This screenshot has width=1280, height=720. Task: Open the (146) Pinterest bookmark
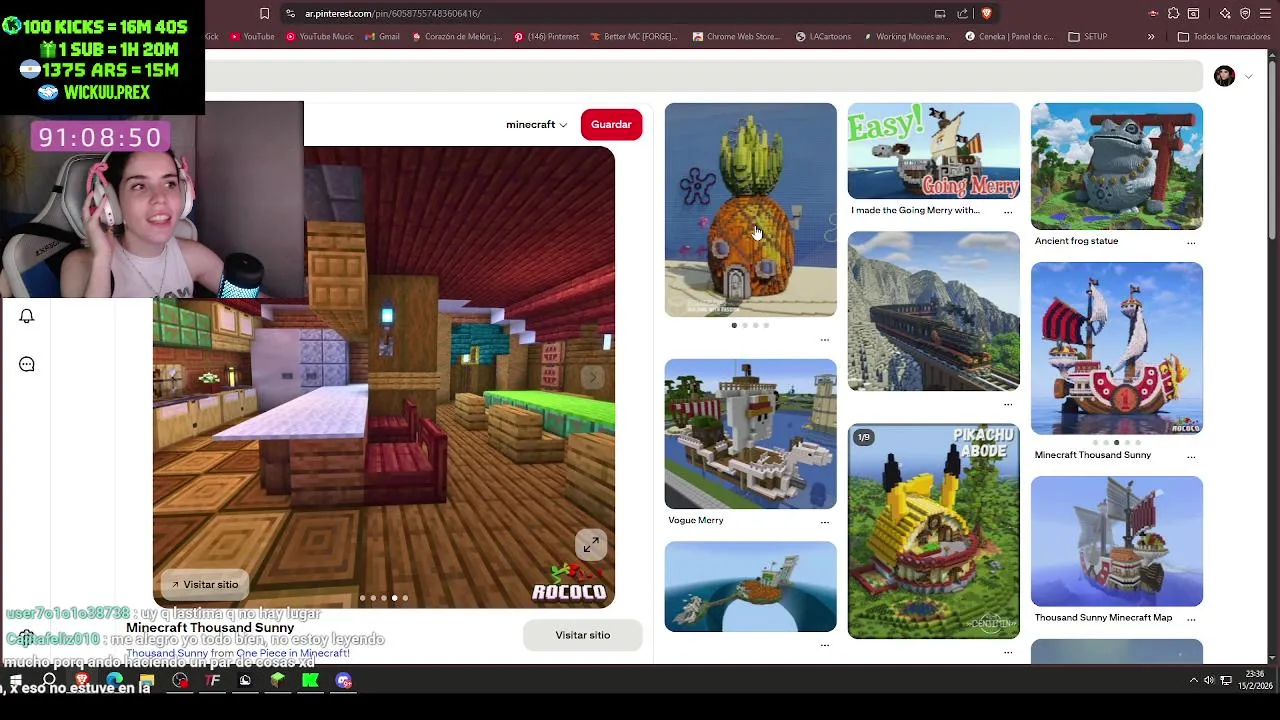click(546, 37)
